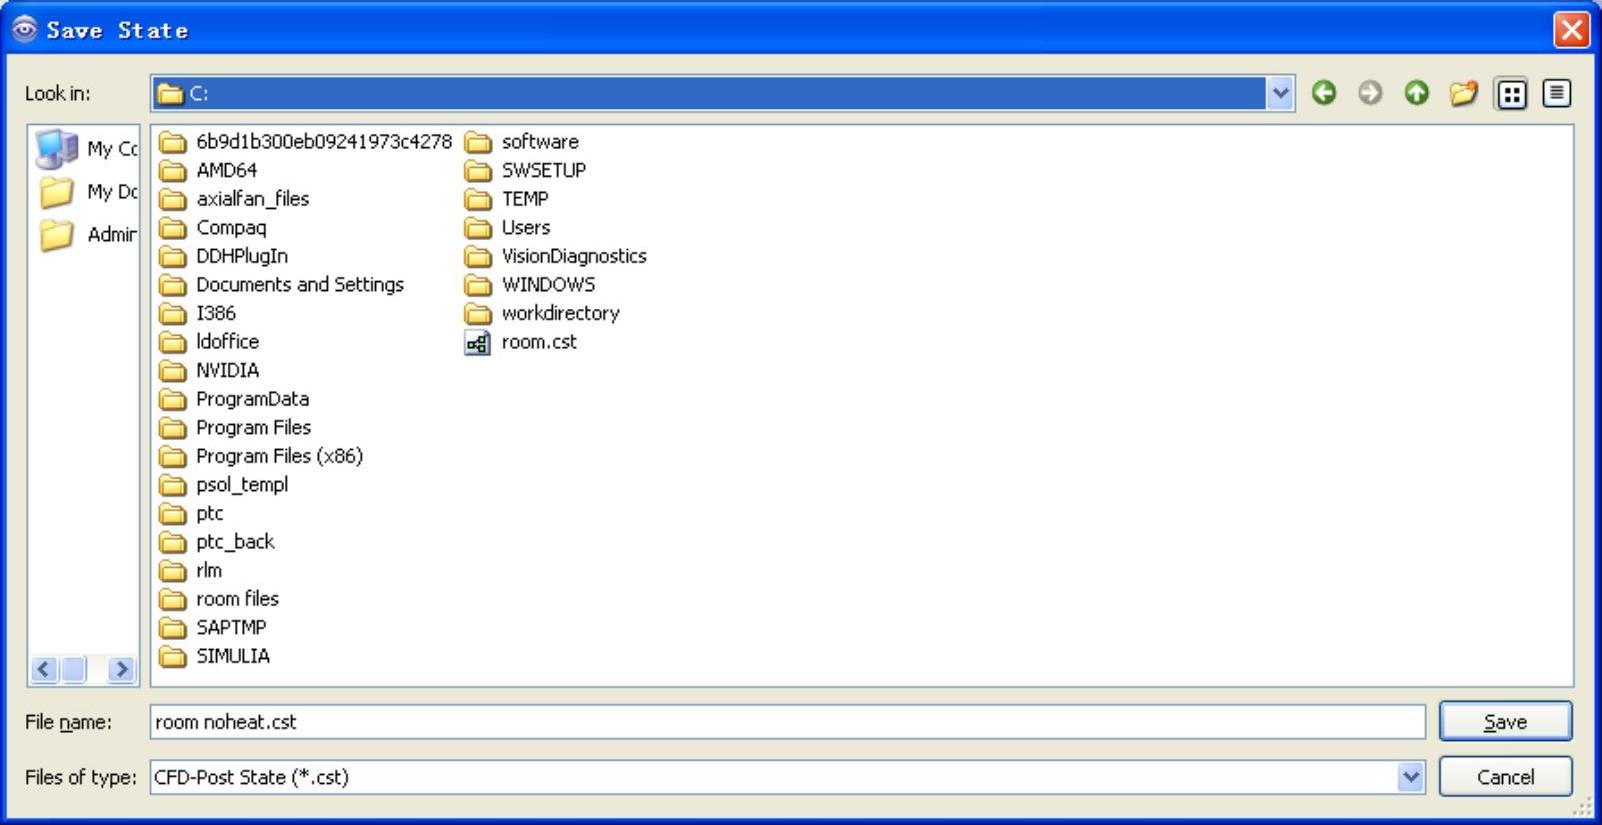Switch to Detail View mode
Viewport: 1602px width, 825px height.
1557,93
